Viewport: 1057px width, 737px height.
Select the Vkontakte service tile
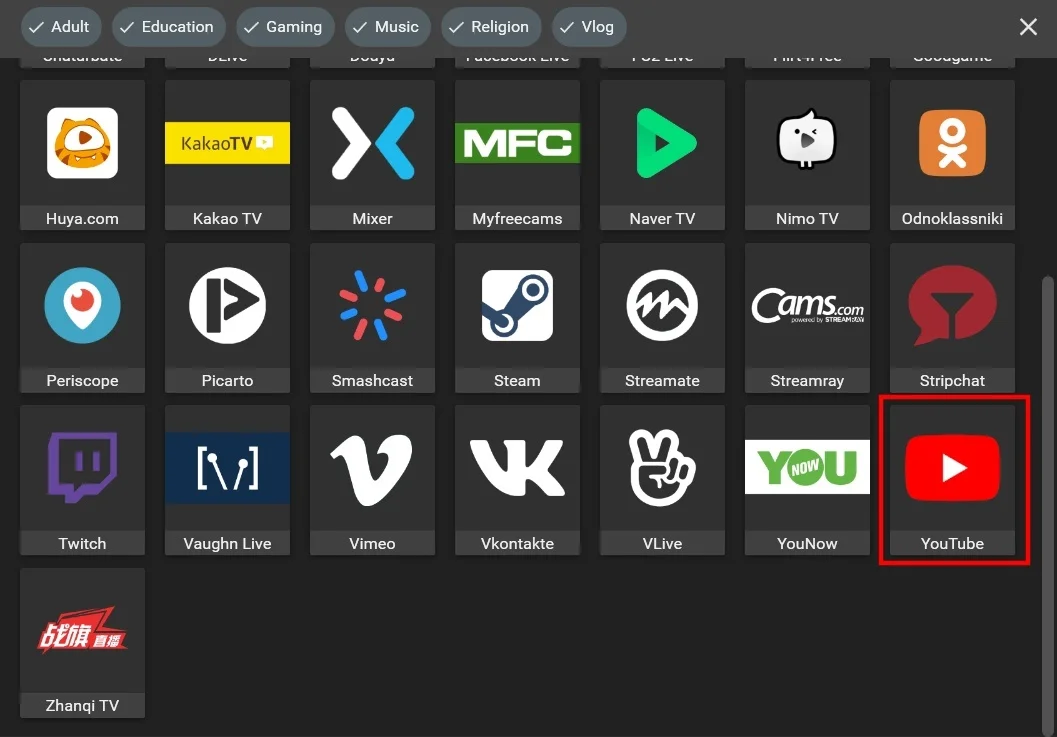(x=517, y=480)
